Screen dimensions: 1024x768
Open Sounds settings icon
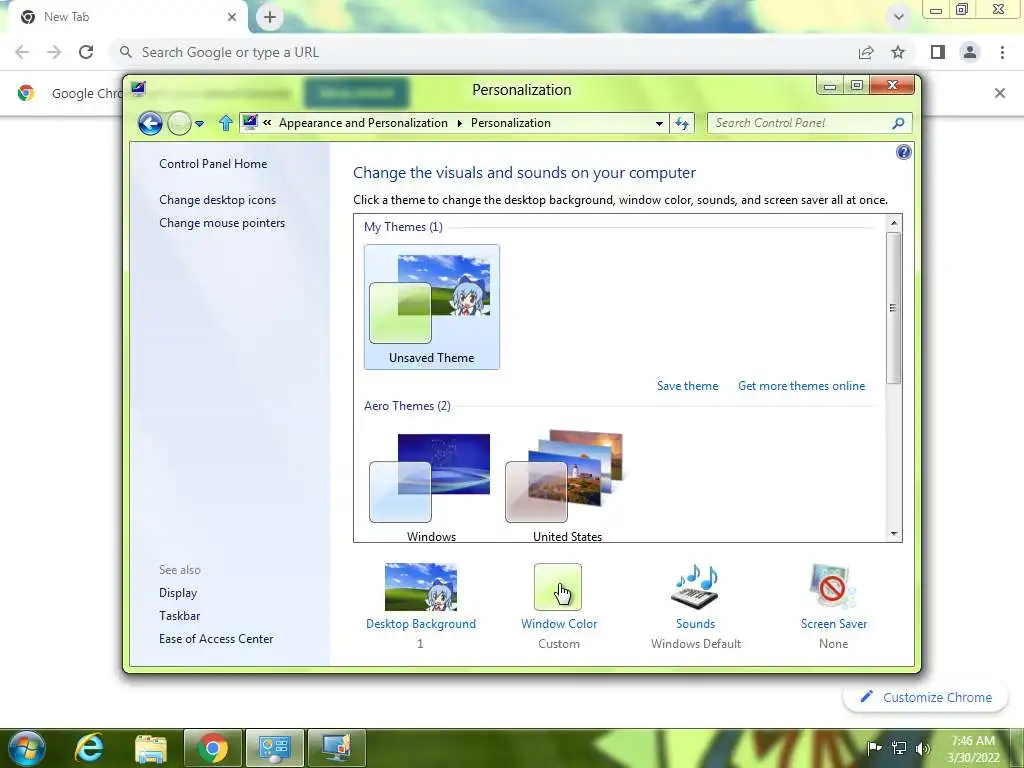[696, 587]
